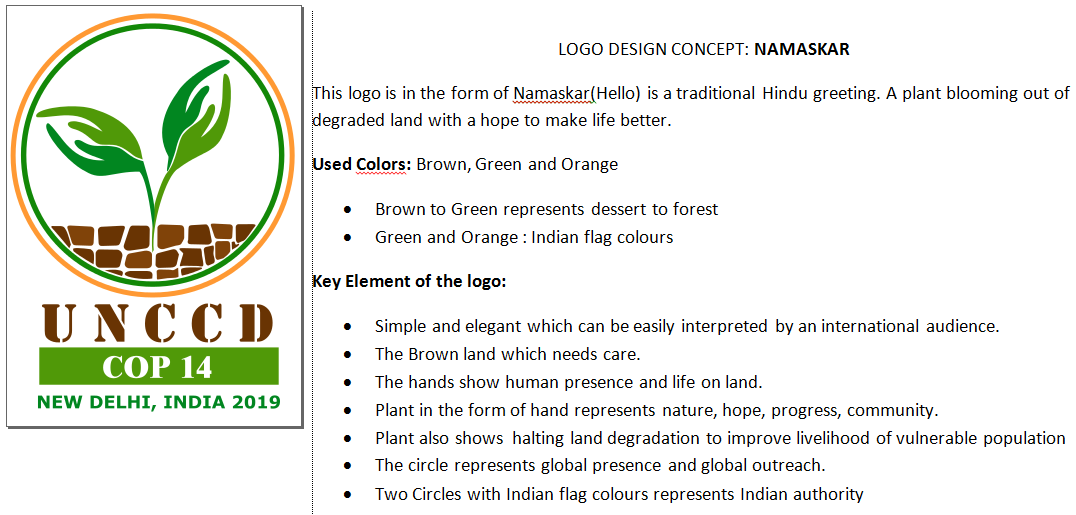Click the 'Used Colors:' bold heading

pos(361,164)
